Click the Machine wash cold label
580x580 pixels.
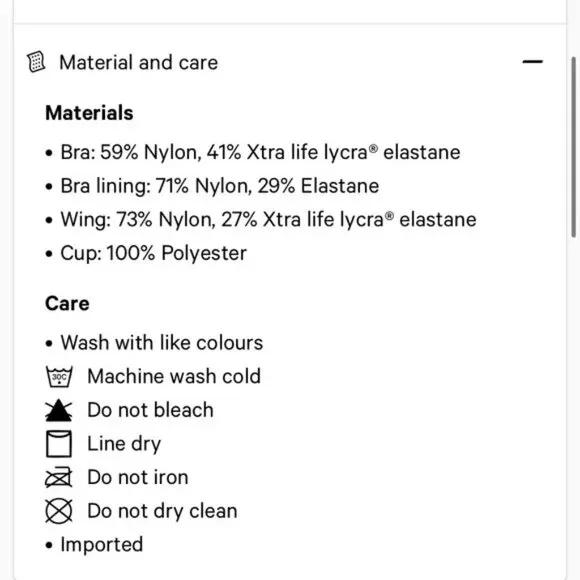click(x=174, y=377)
